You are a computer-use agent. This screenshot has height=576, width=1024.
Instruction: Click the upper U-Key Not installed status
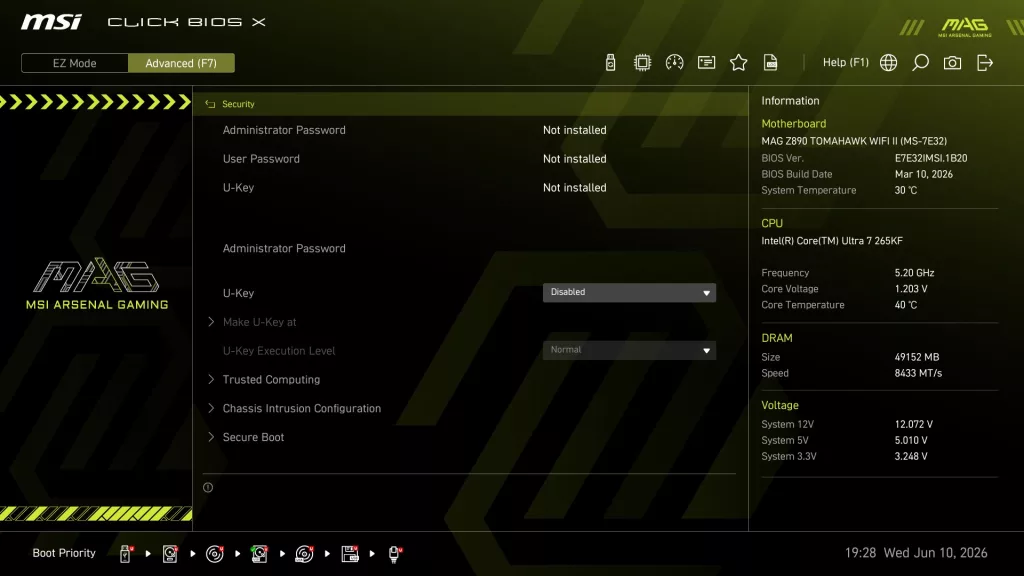(x=575, y=187)
